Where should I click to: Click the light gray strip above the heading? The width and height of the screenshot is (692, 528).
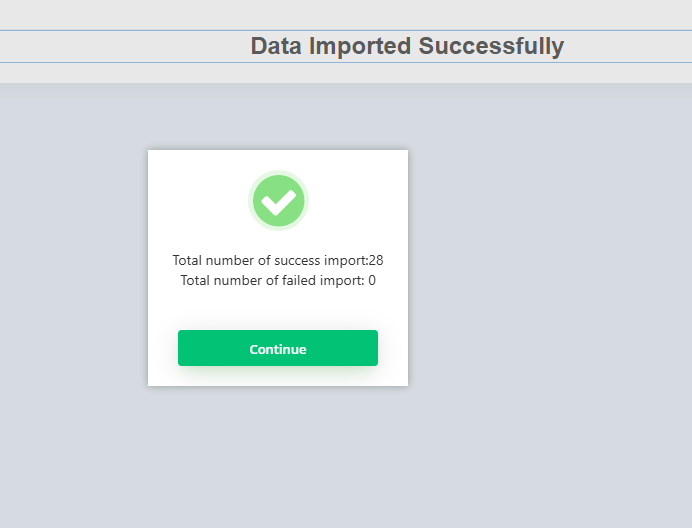pyautogui.click(x=346, y=15)
